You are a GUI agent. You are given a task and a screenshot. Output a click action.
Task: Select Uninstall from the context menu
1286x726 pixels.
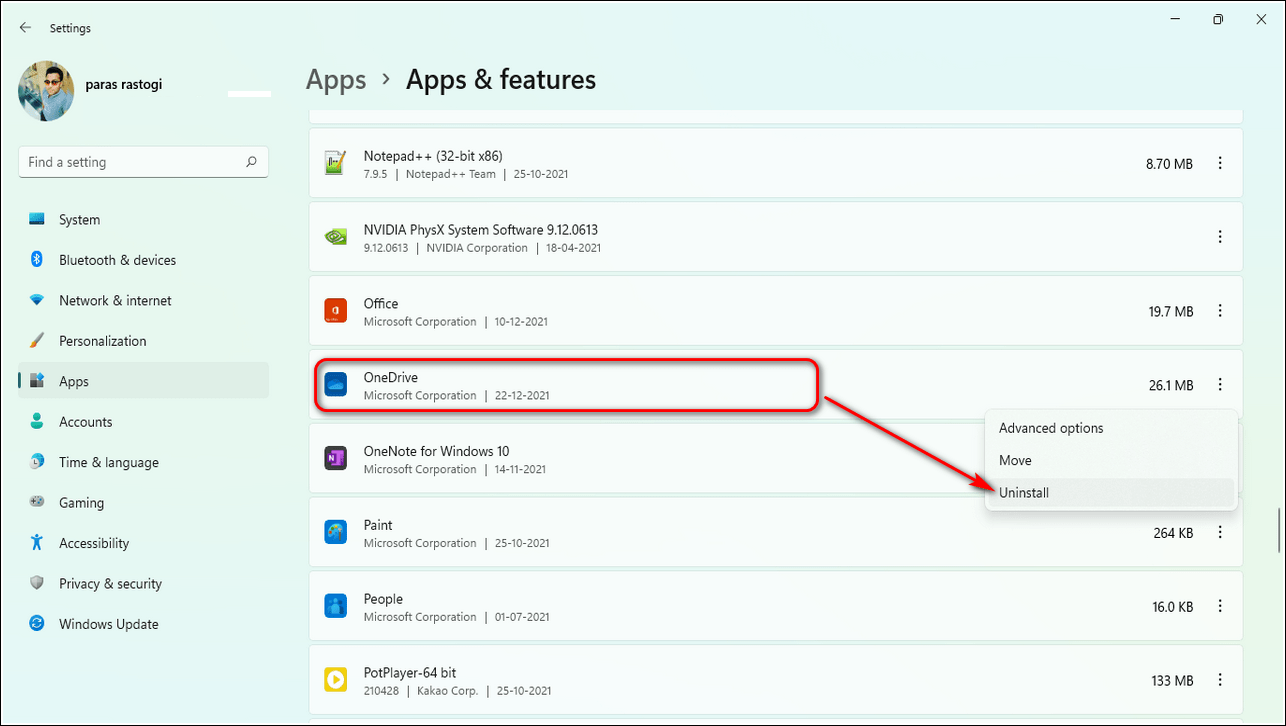(1024, 493)
